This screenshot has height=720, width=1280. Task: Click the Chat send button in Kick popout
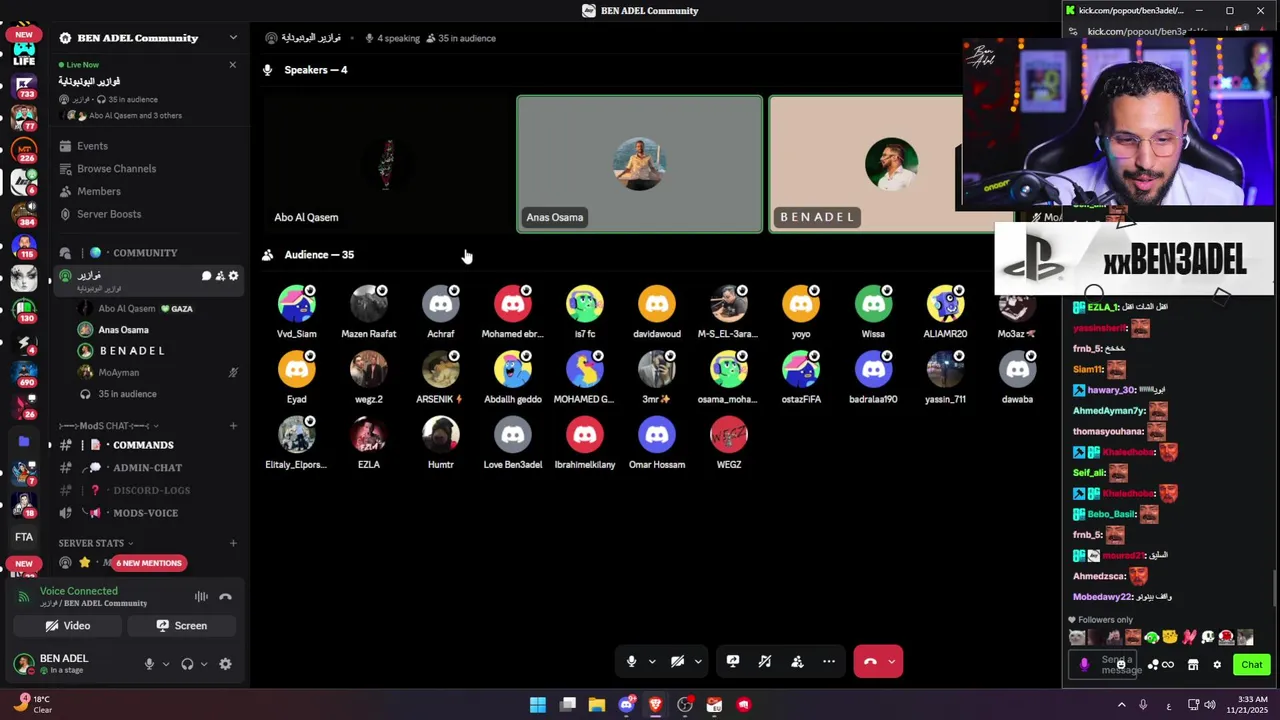point(1252,665)
